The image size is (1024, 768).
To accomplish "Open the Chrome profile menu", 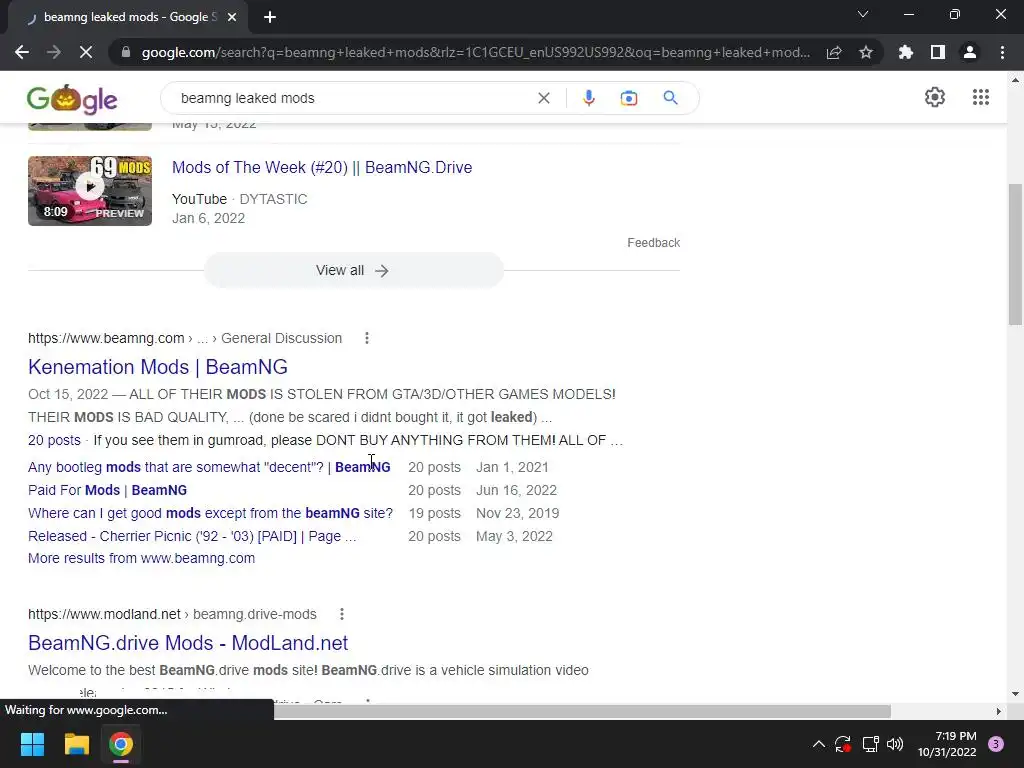I will pyautogui.click(x=970, y=52).
